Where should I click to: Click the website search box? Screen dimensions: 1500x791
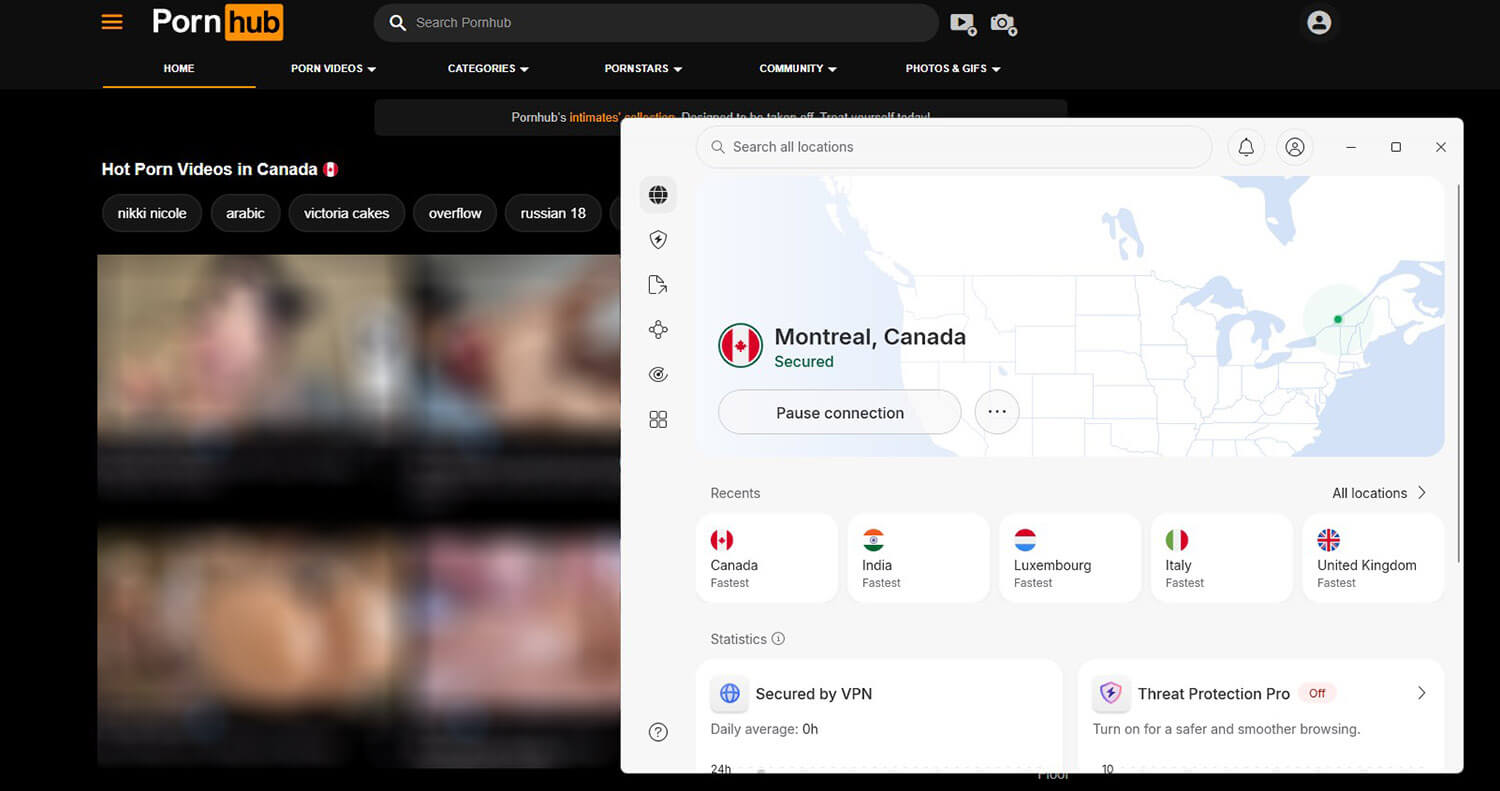pyautogui.click(x=656, y=22)
